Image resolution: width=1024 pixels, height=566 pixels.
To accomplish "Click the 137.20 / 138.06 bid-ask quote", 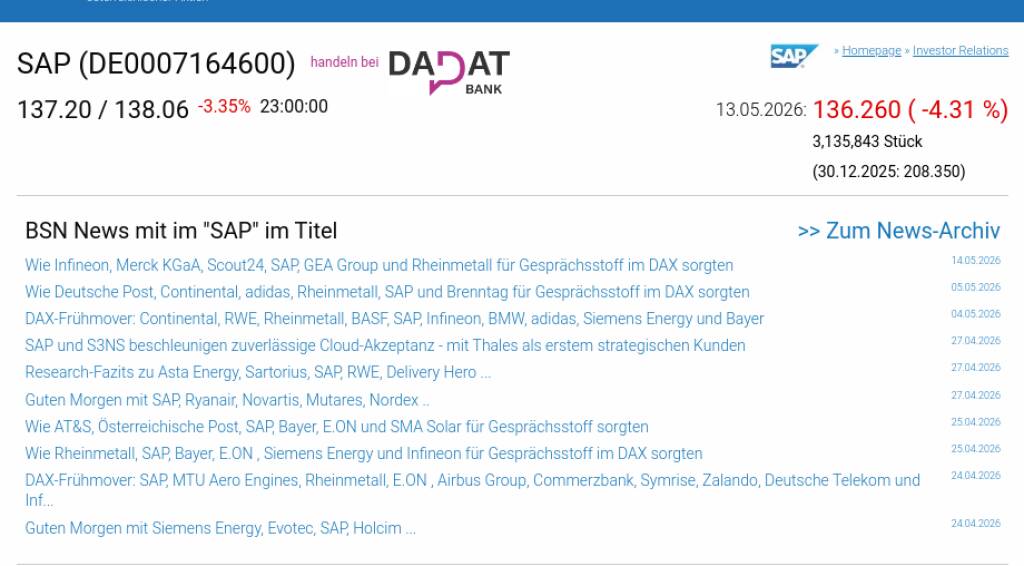I will tap(103, 110).
